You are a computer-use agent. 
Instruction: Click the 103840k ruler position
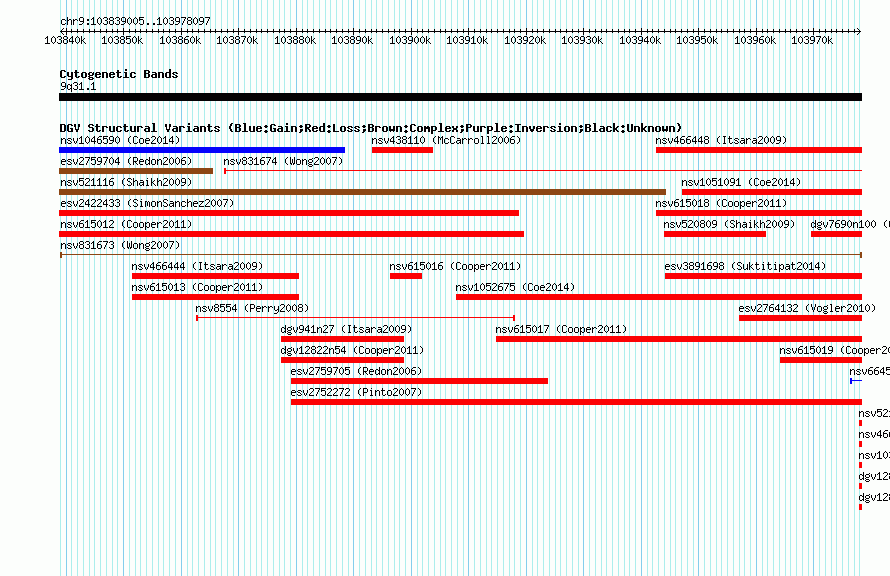click(x=65, y=40)
